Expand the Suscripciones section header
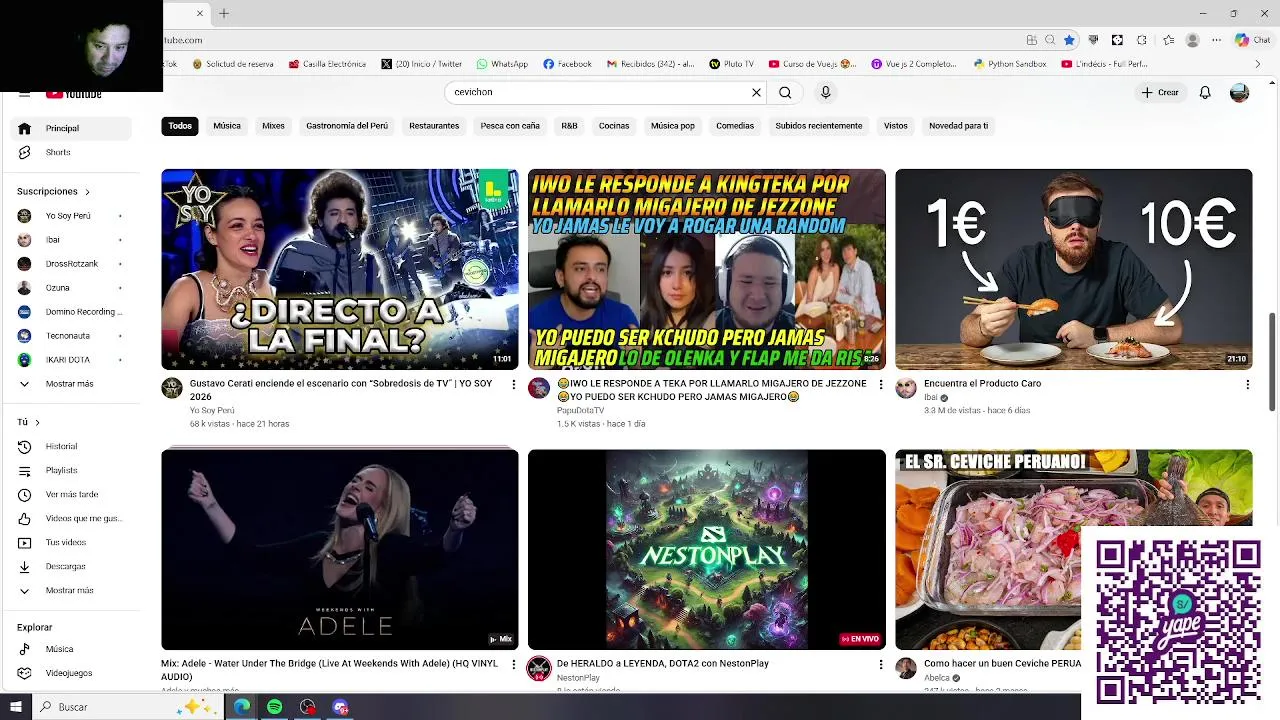 pos(54,191)
